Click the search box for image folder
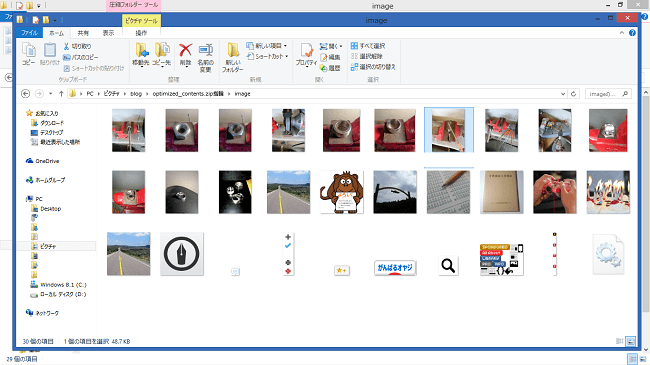 (x=608, y=94)
